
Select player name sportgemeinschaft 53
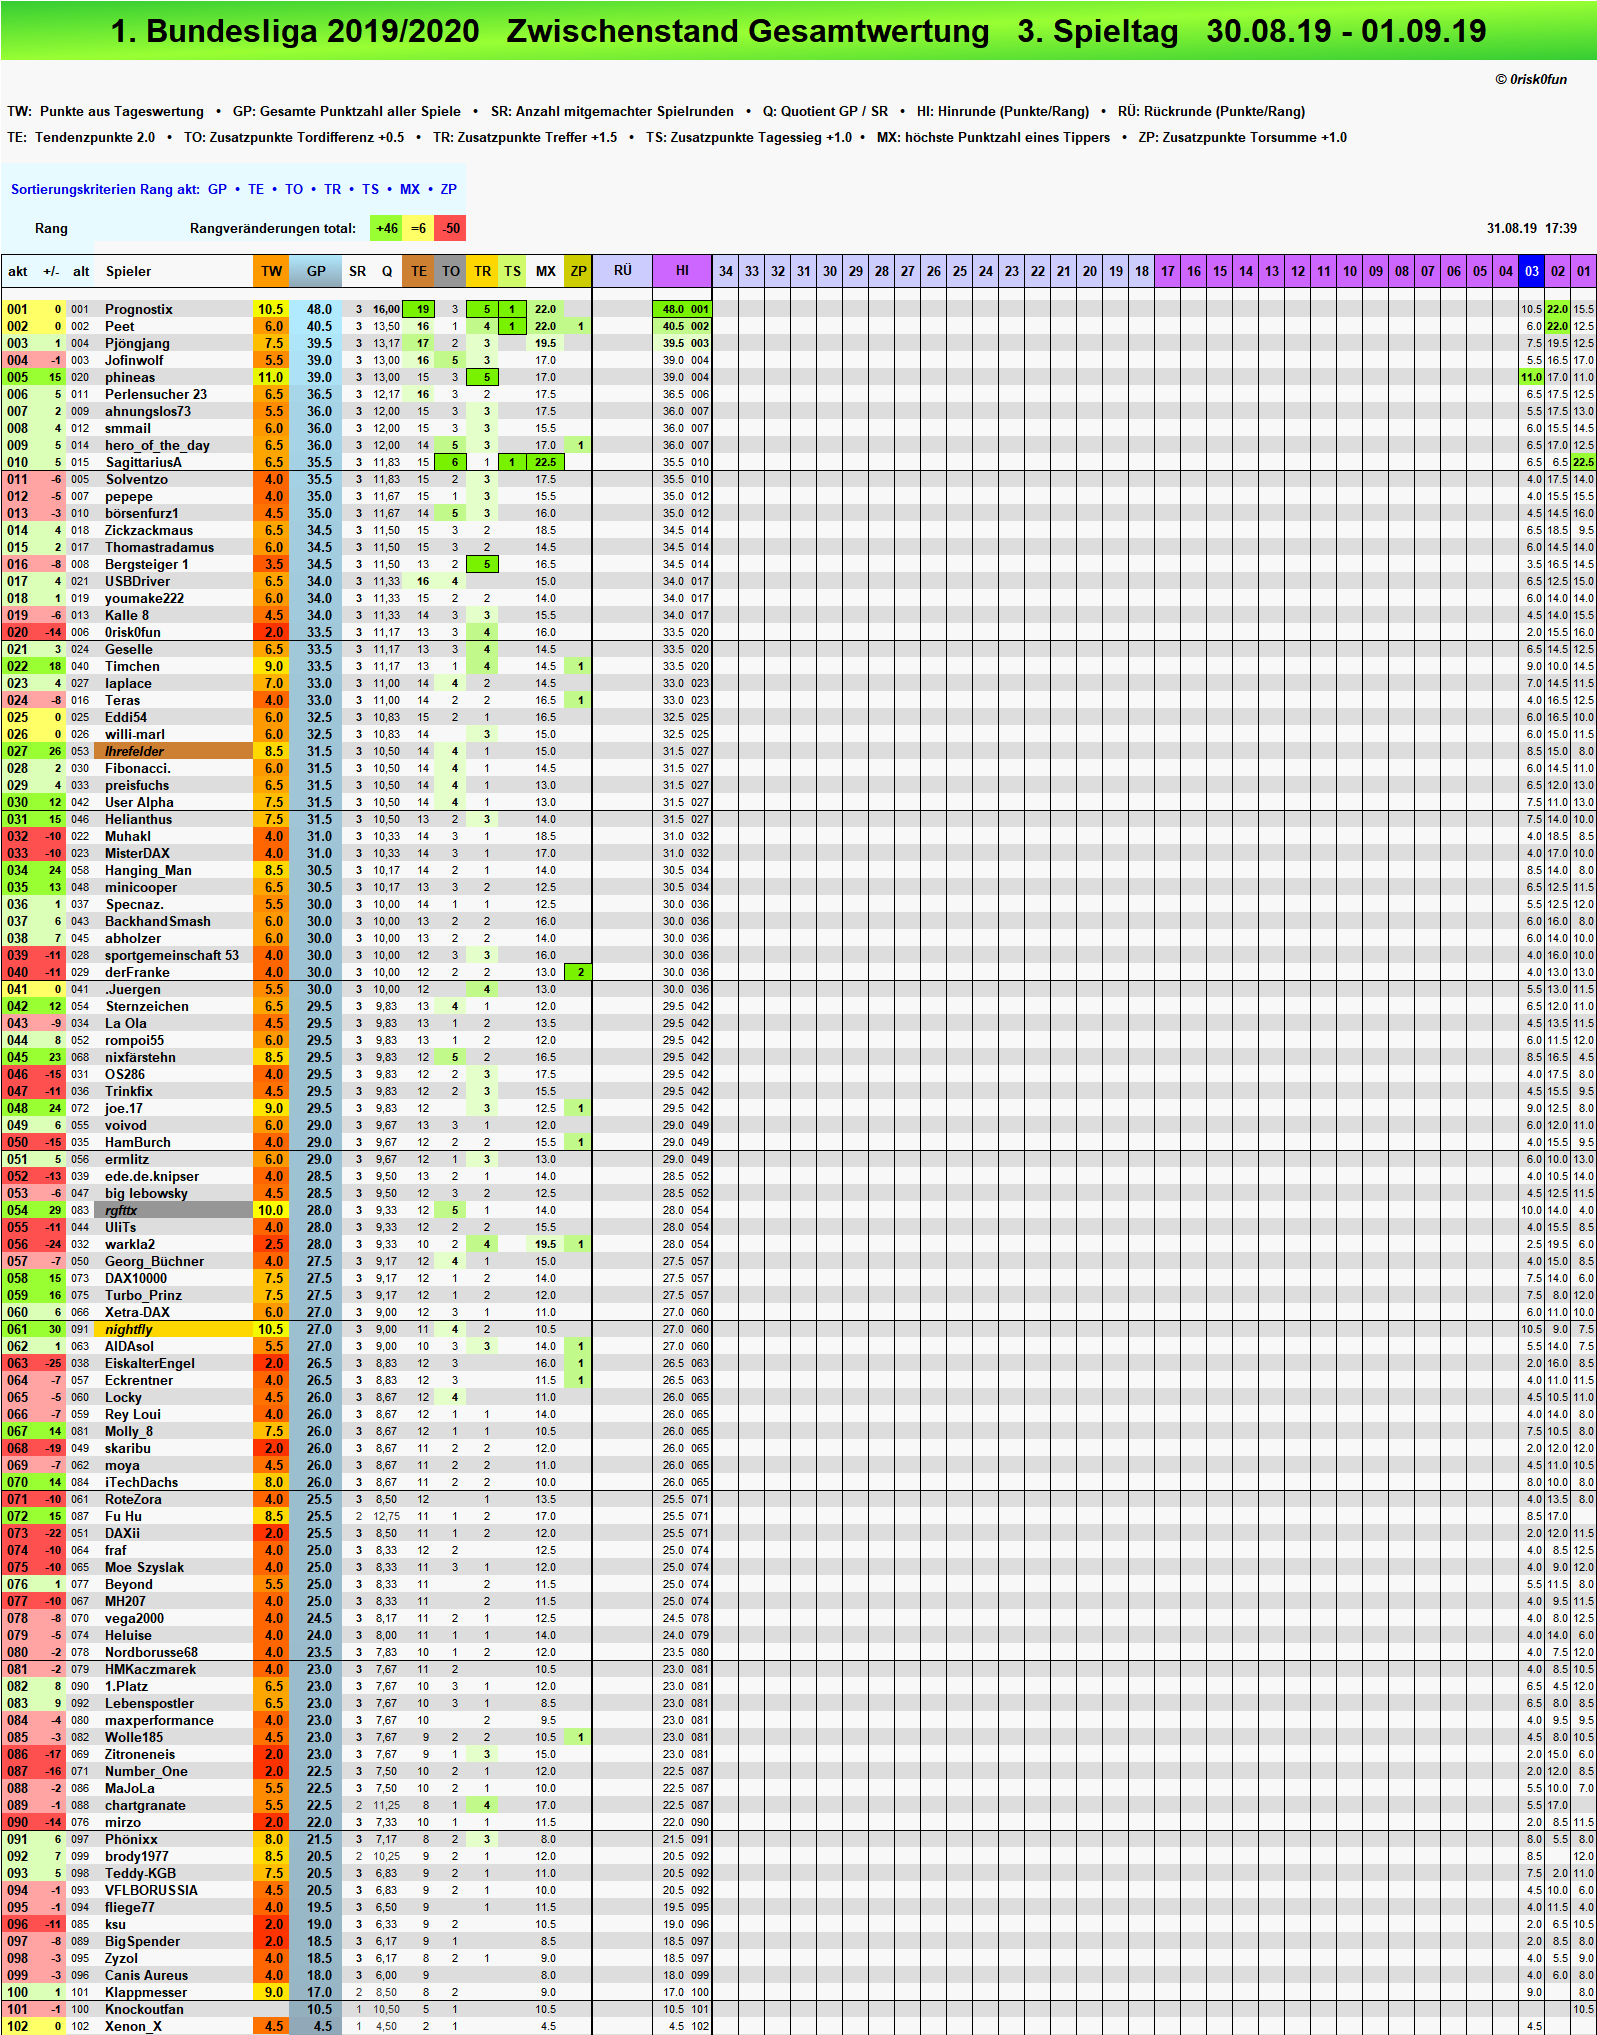[172, 955]
